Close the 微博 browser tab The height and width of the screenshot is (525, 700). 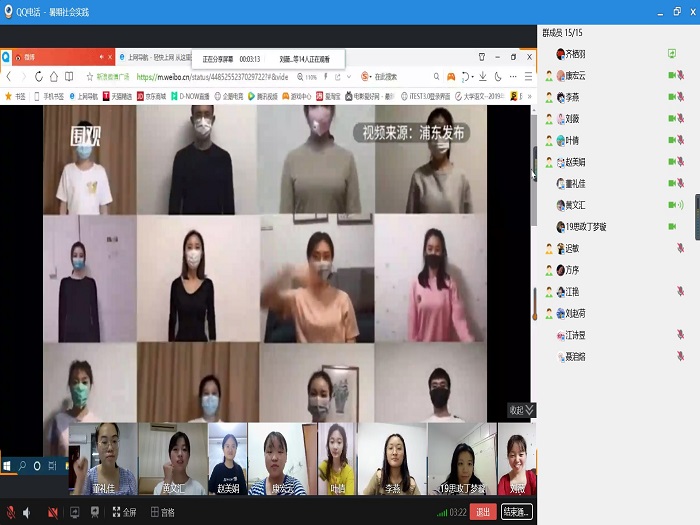point(110,57)
